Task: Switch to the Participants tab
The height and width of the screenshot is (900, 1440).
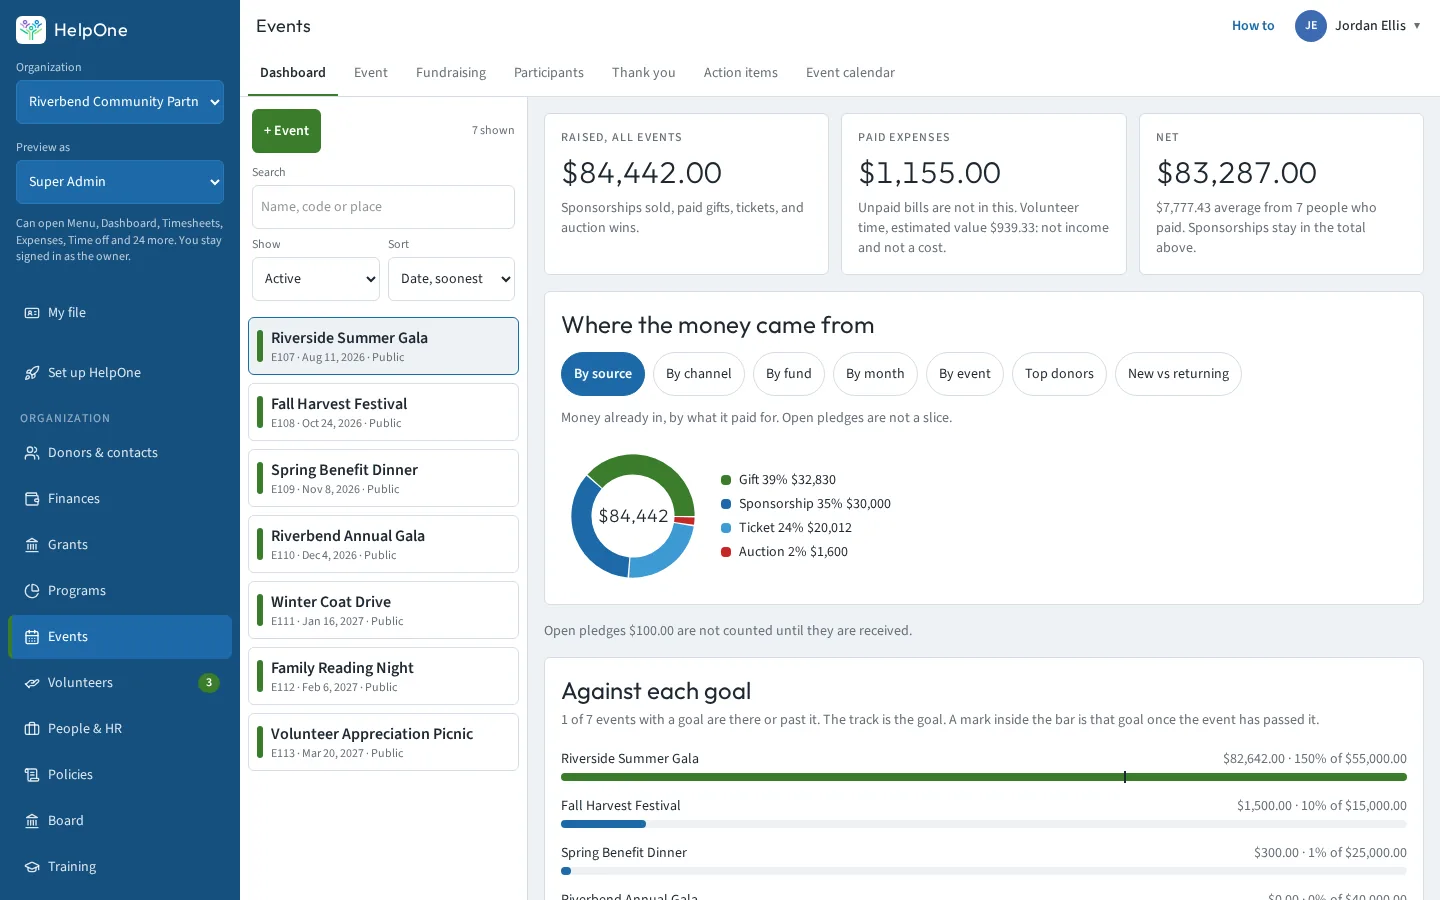Action: 549,73
